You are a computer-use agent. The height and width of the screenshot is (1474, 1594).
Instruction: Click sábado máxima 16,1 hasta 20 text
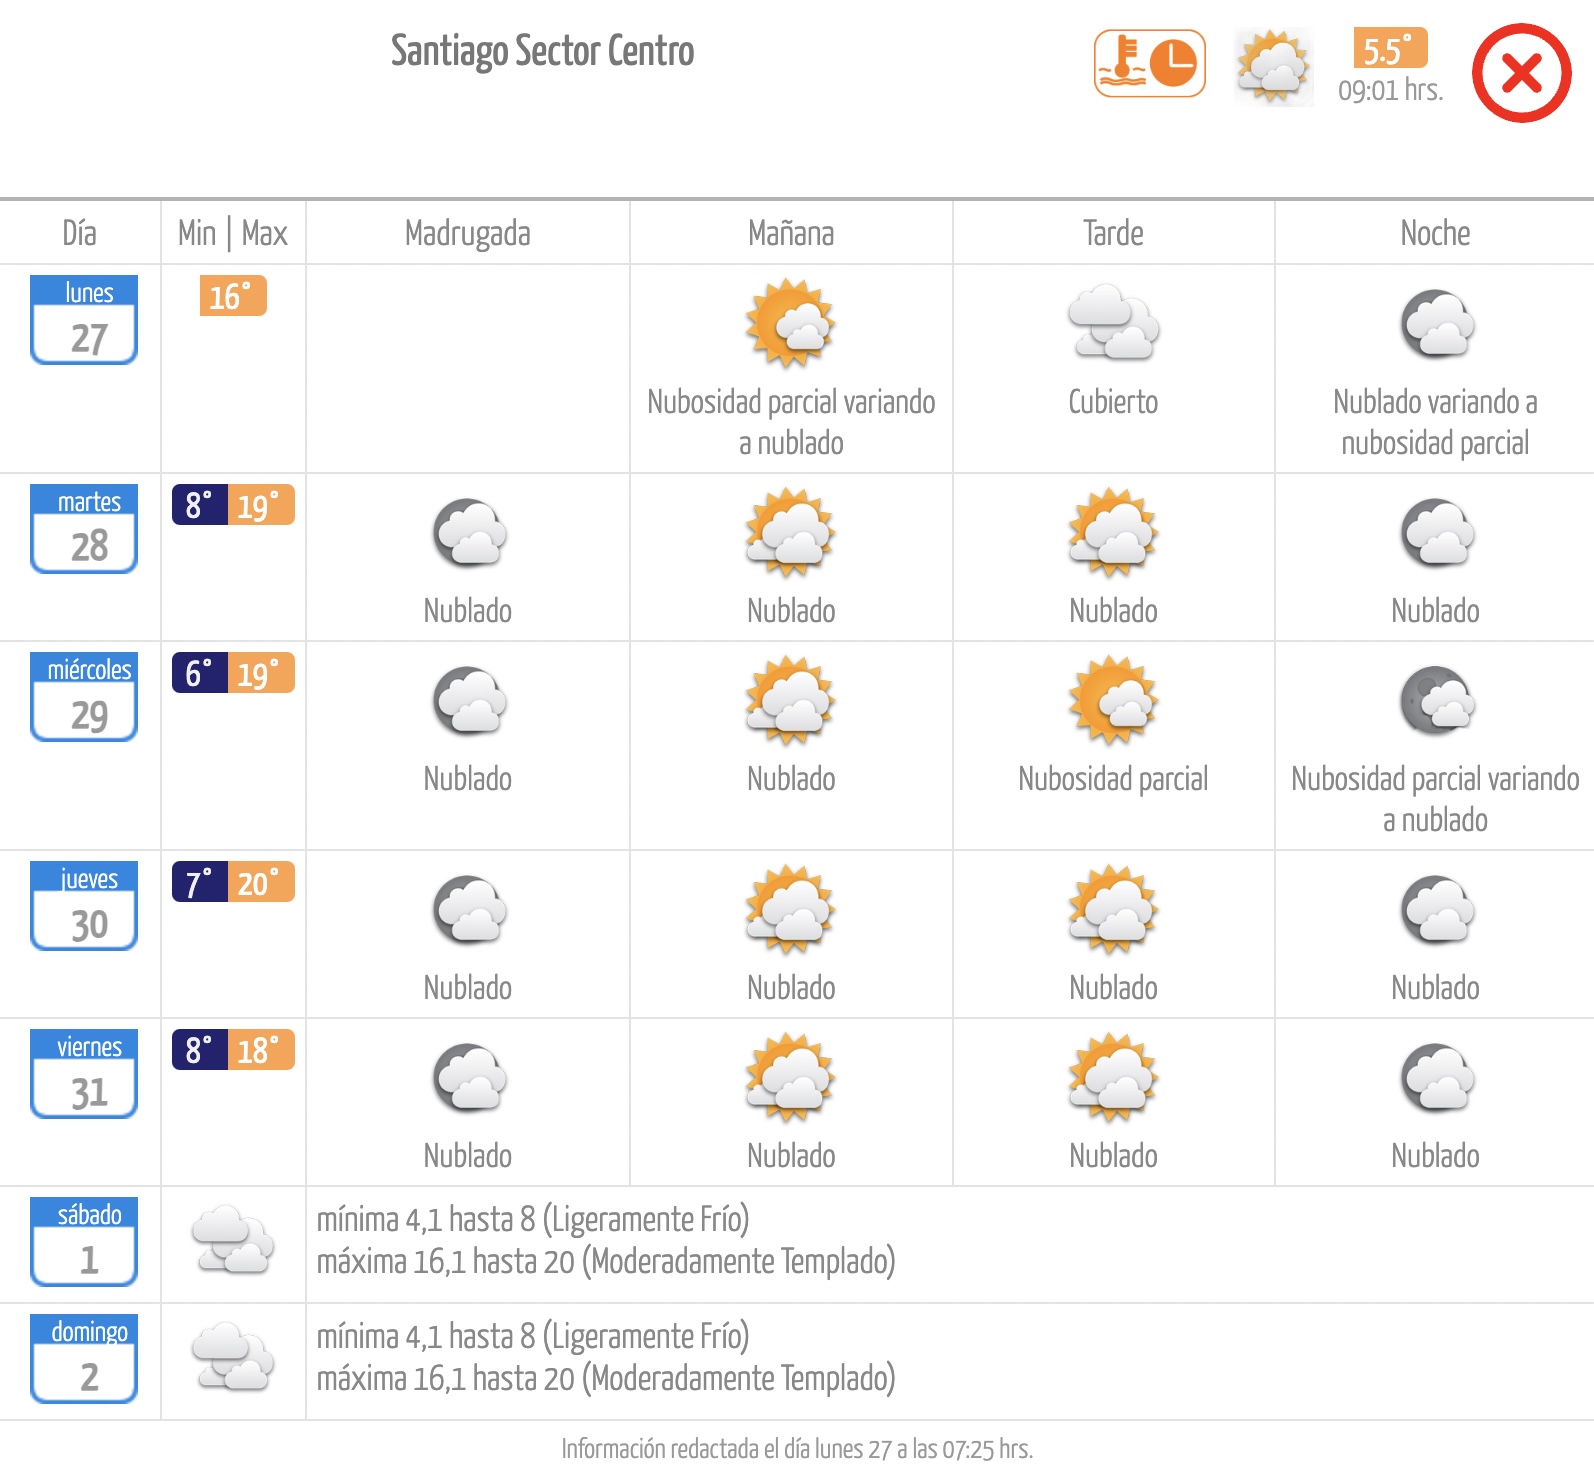606,1262
